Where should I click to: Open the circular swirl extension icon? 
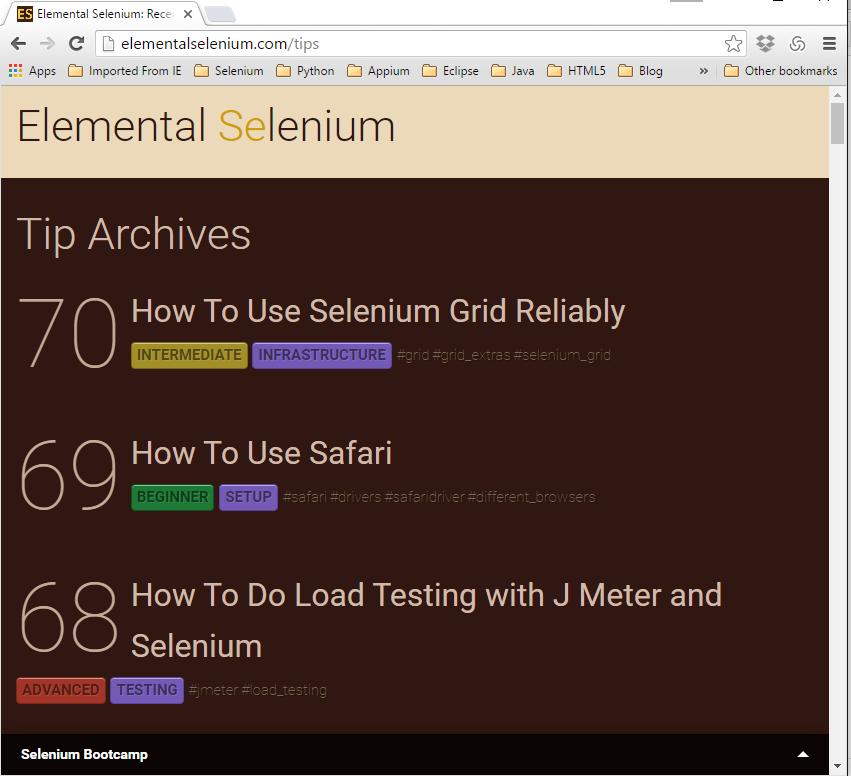798,43
